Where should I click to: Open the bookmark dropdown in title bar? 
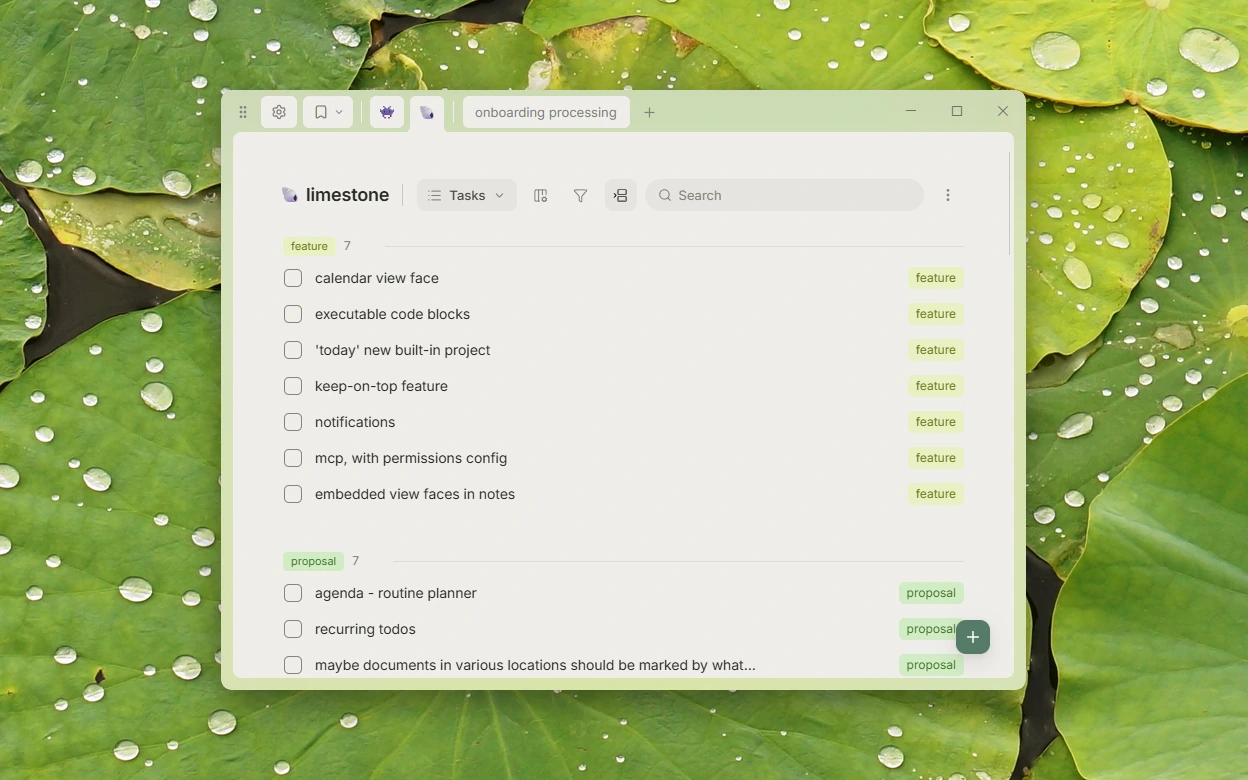[x=328, y=112]
